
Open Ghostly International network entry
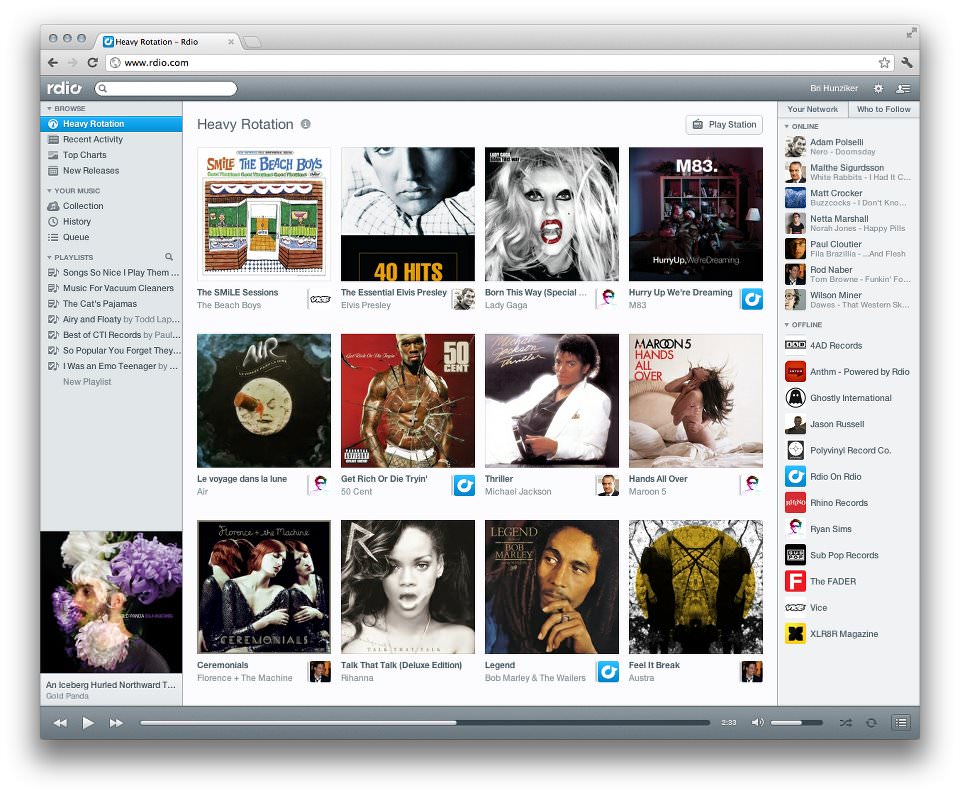click(848, 398)
